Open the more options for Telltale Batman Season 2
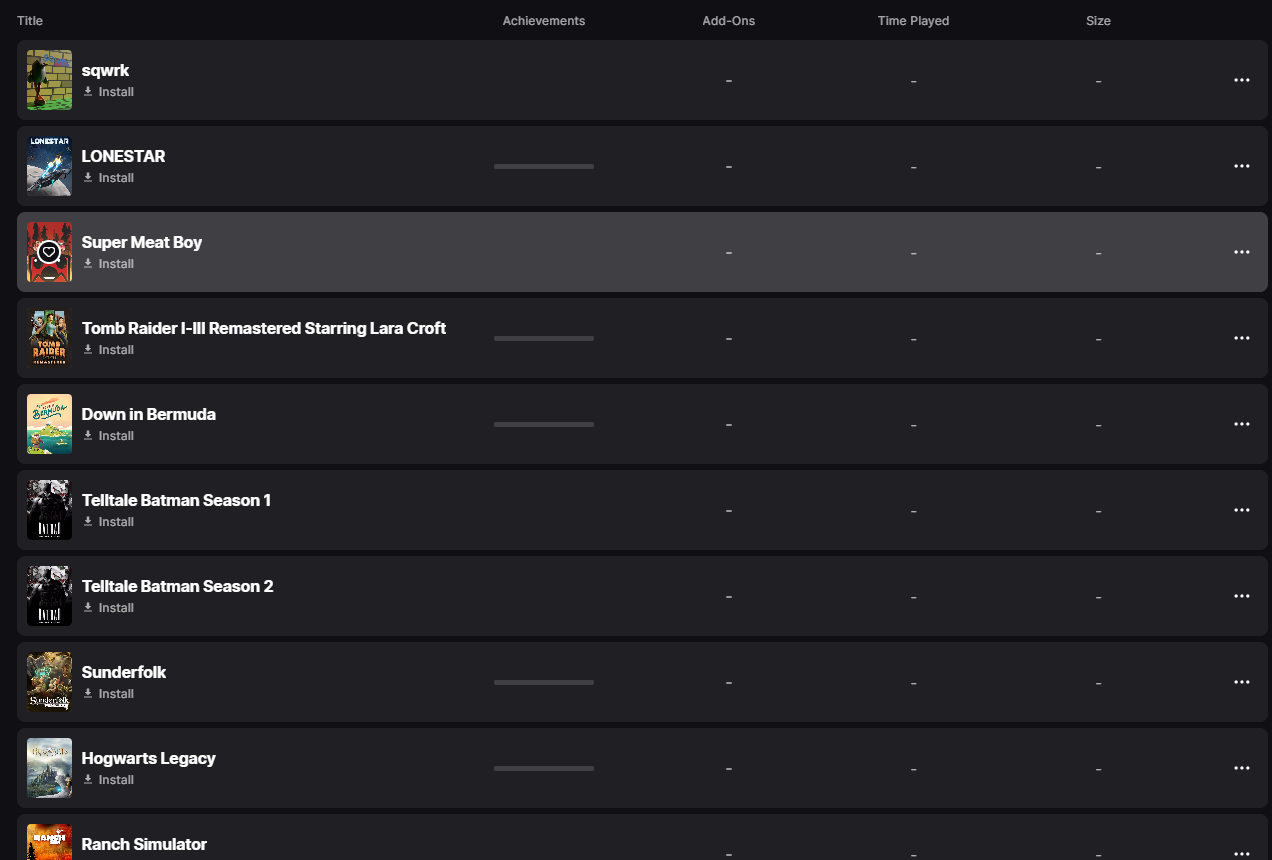This screenshot has width=1272, height=860. click(1242, 596)
